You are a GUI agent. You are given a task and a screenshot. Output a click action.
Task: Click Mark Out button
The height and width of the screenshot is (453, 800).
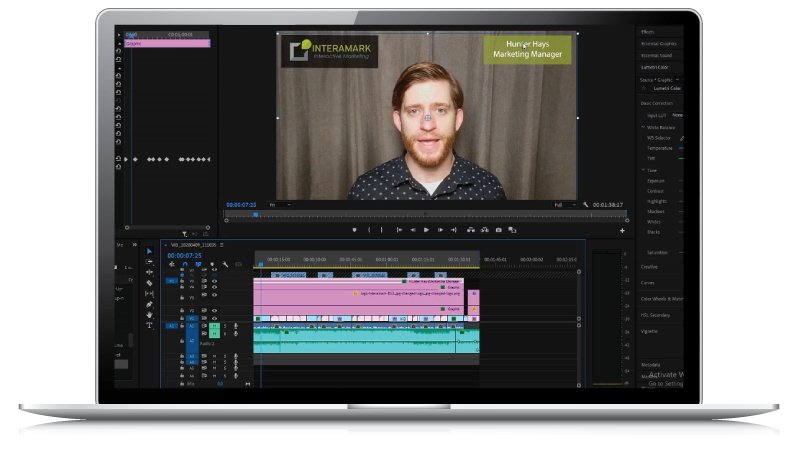click(x=382, y=230)
